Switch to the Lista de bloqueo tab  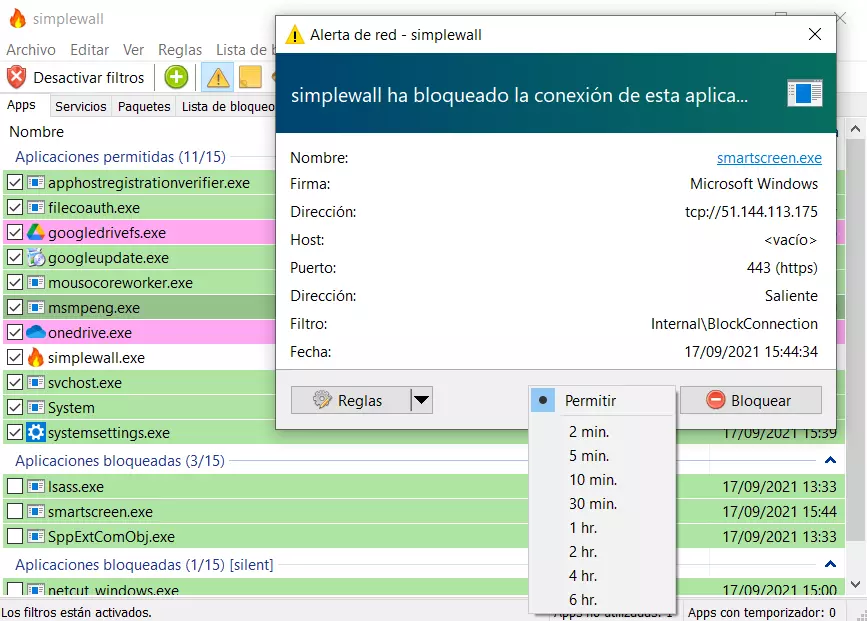point(228,106)
